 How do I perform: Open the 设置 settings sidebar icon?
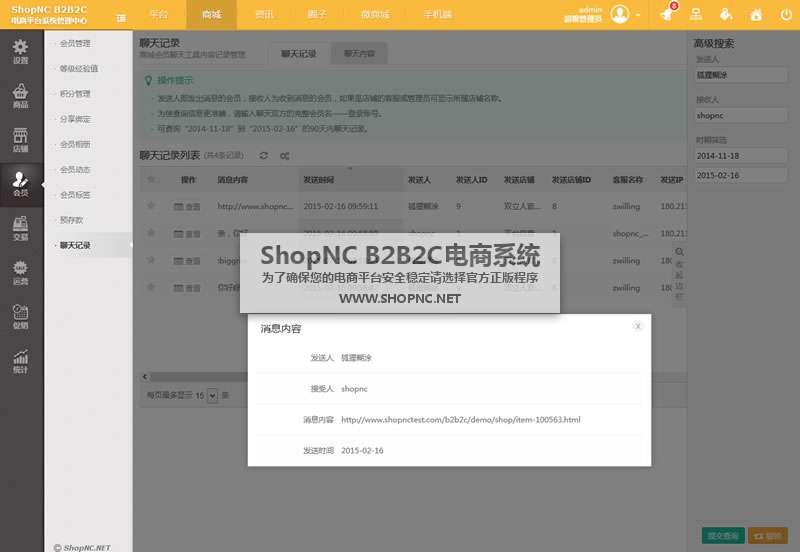tap(20, 52)
